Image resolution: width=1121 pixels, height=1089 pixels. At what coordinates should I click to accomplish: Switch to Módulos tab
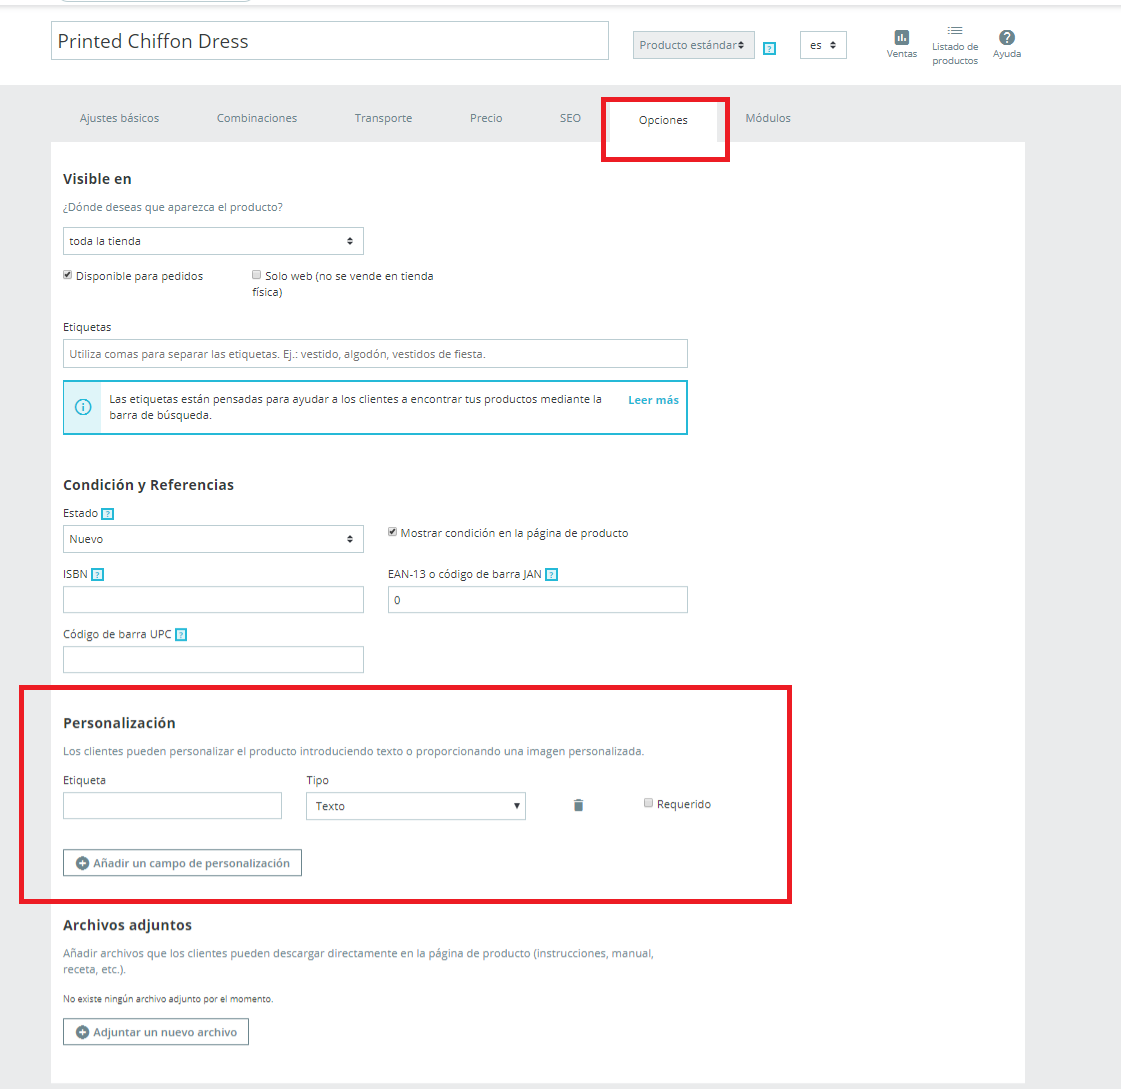point(768,118)
